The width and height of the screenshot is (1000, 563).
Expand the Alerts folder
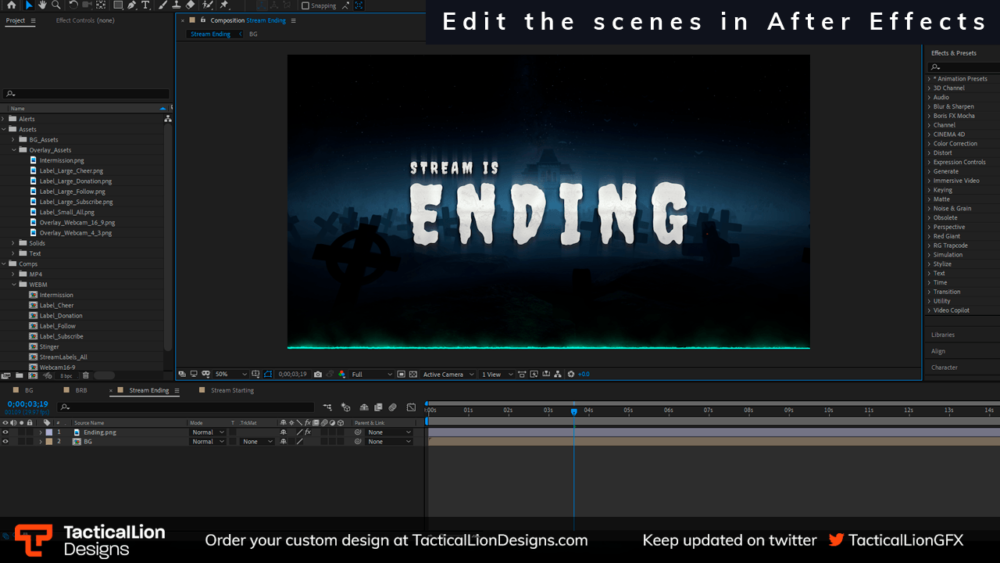coord(4,119)
